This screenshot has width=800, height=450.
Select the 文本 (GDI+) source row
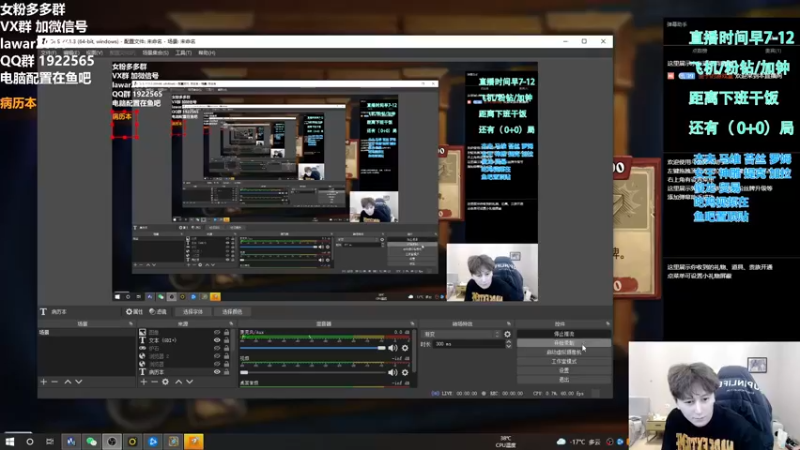pos(184,340)
